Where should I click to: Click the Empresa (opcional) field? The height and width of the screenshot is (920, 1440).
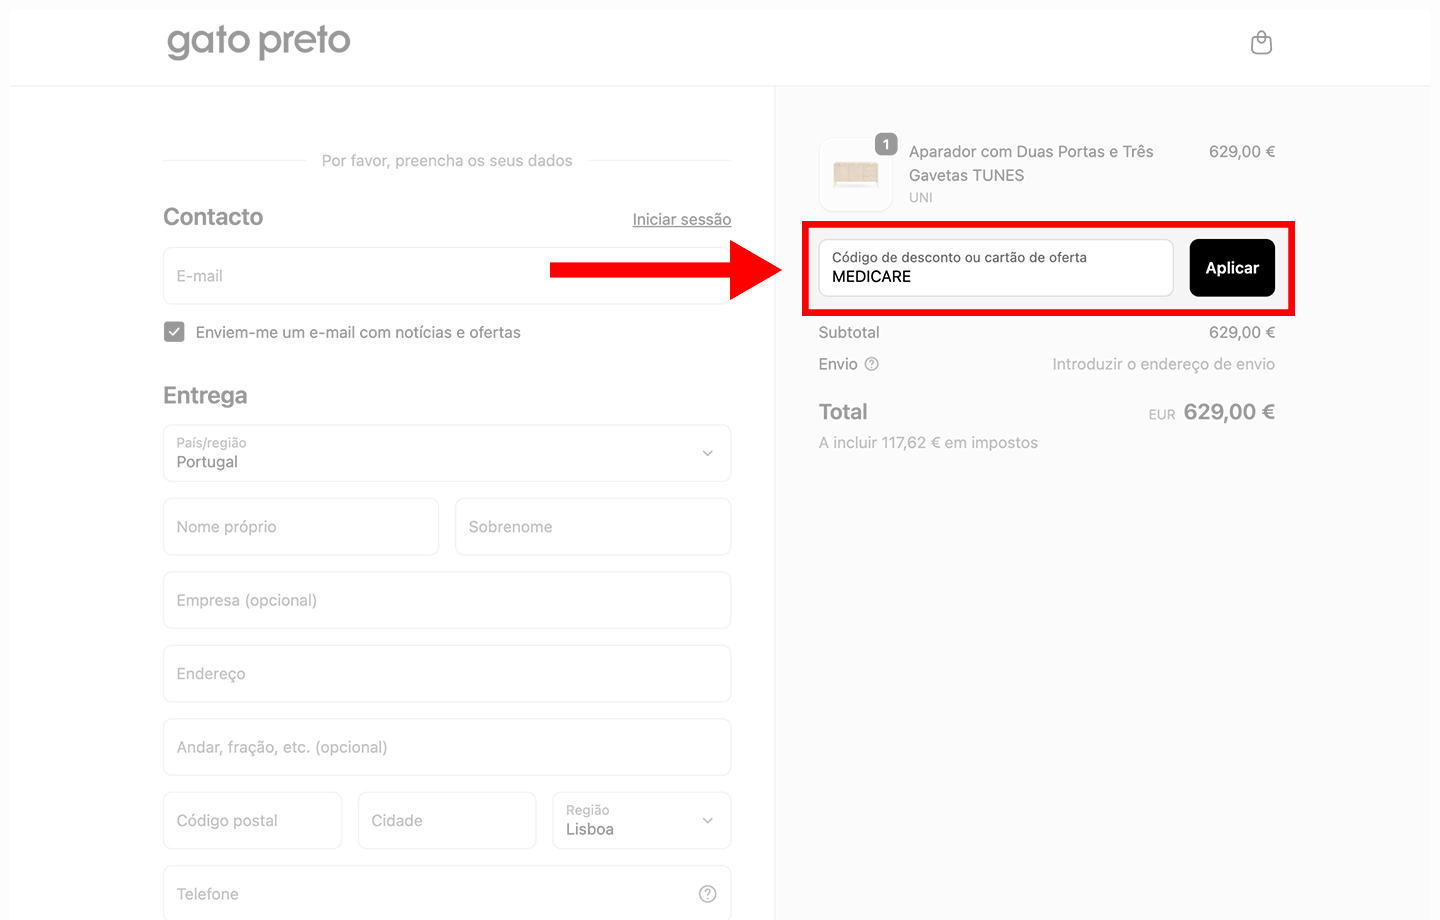click(446, 600)
